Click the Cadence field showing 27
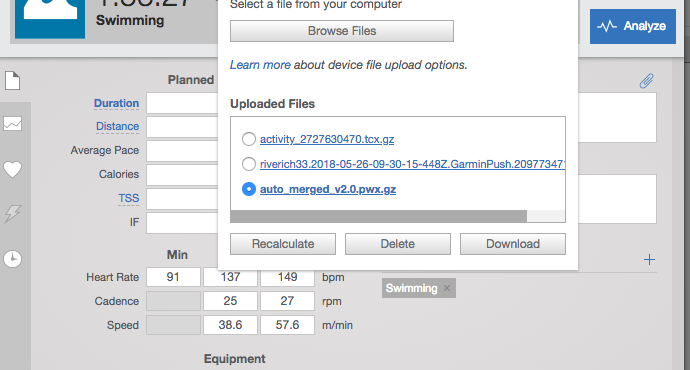Screen dimensions: 690x370 pyautogui.click(x=287, y=301)
